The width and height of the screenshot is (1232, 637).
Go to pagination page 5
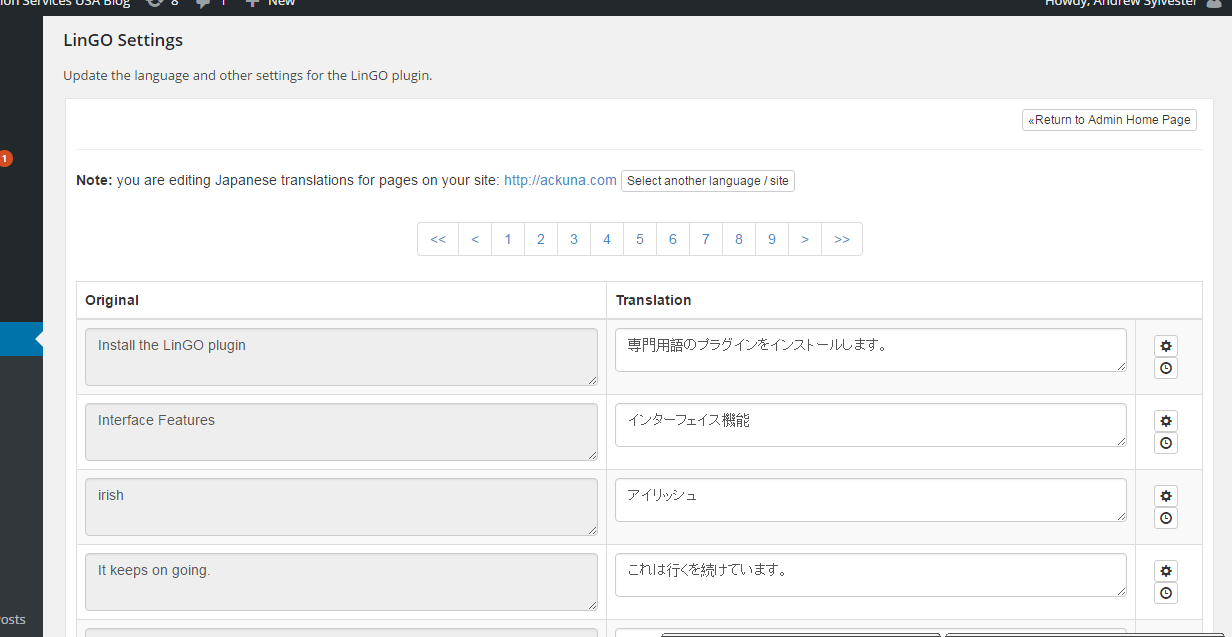(640, 239)
